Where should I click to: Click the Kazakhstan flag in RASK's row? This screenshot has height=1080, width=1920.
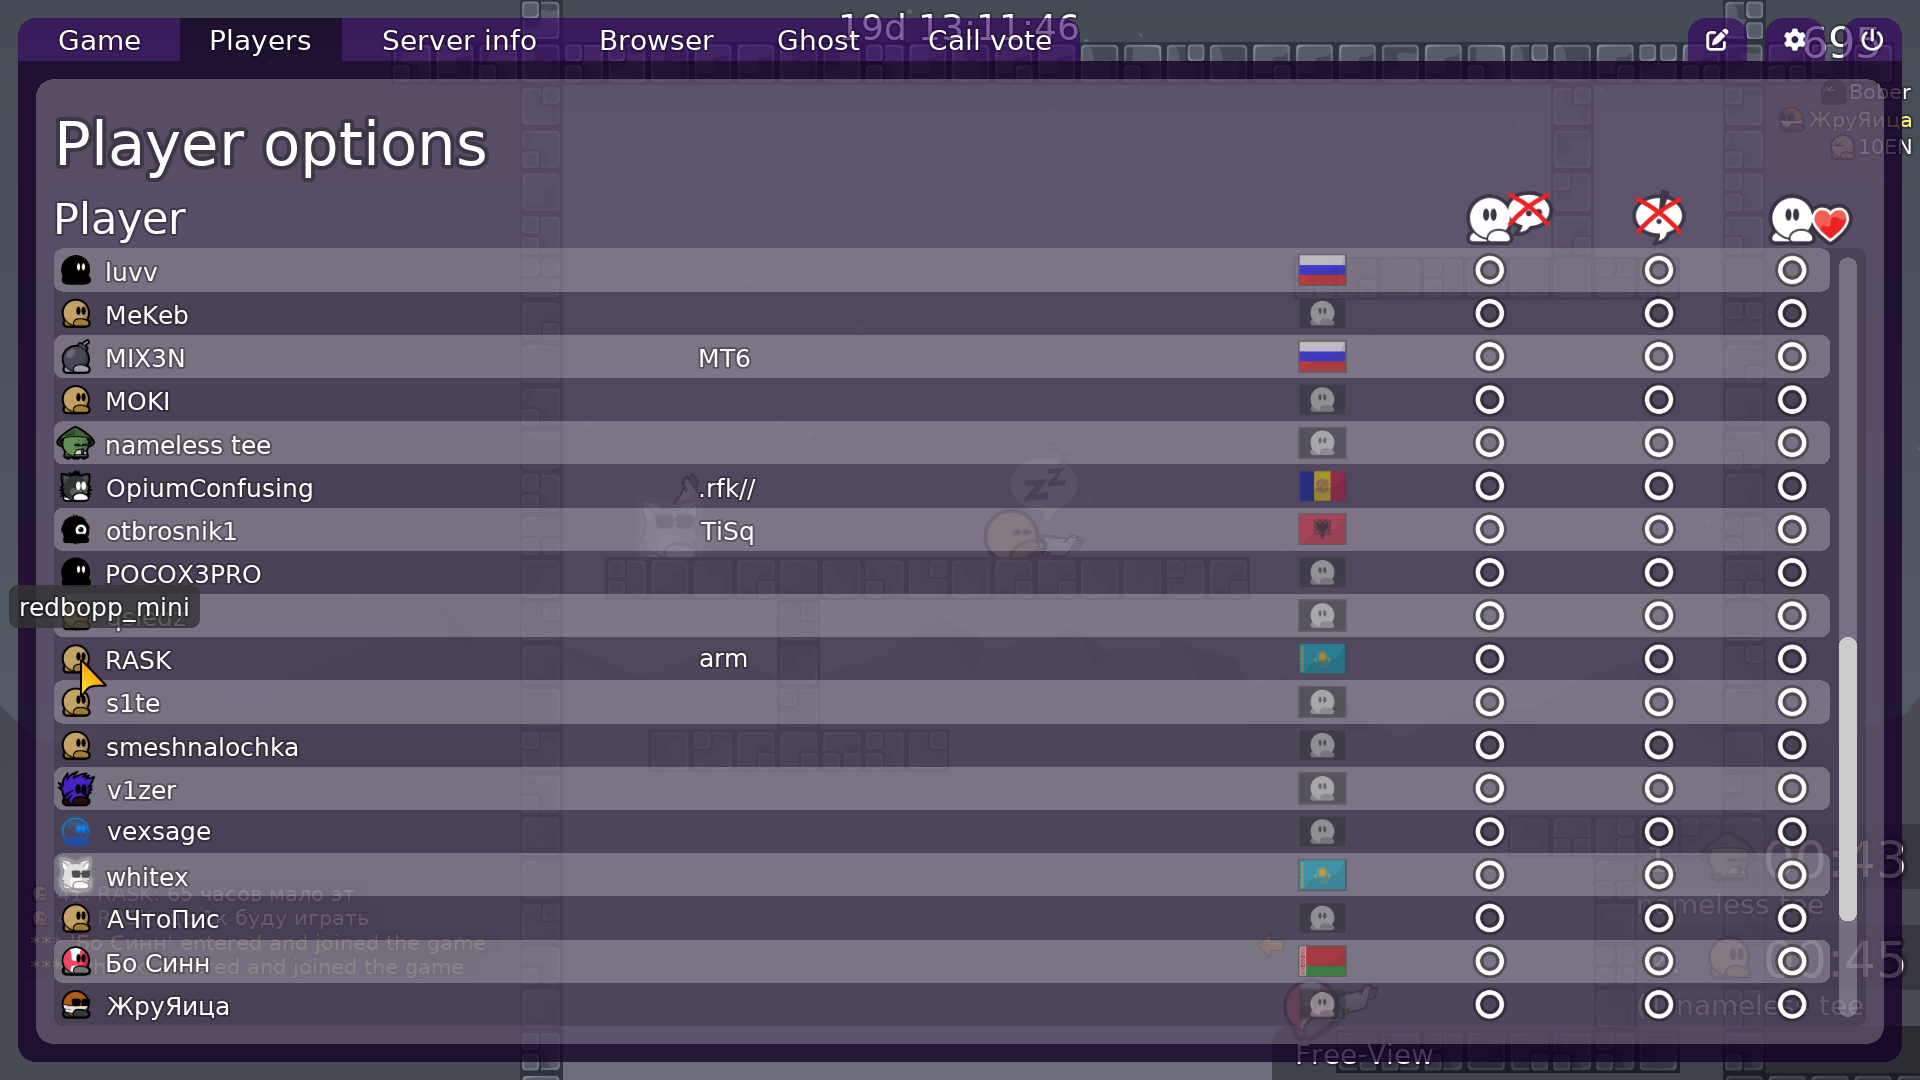pos(1322,659)
